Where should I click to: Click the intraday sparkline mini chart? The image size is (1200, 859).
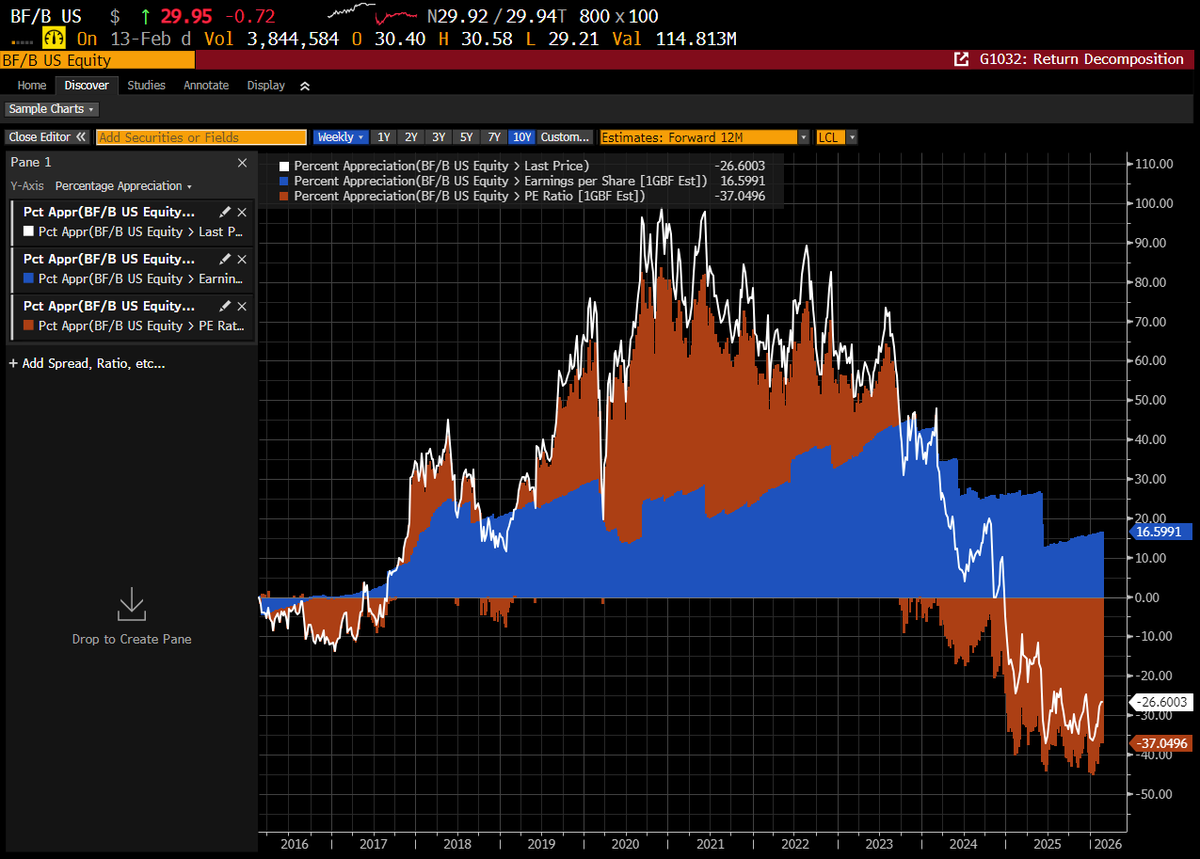pos(371,14)
